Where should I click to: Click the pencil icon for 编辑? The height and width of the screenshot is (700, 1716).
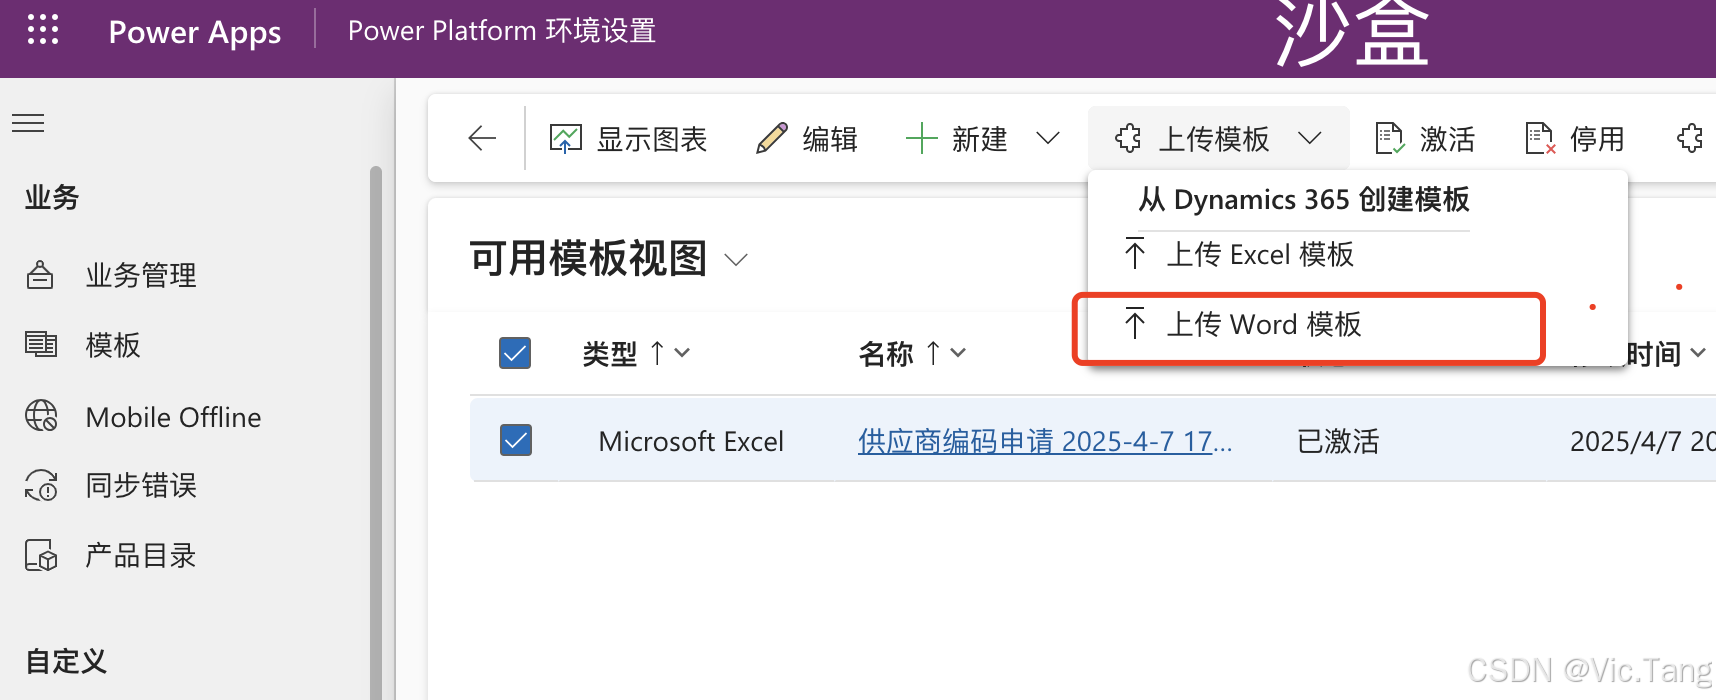click(x=772, y=138)
